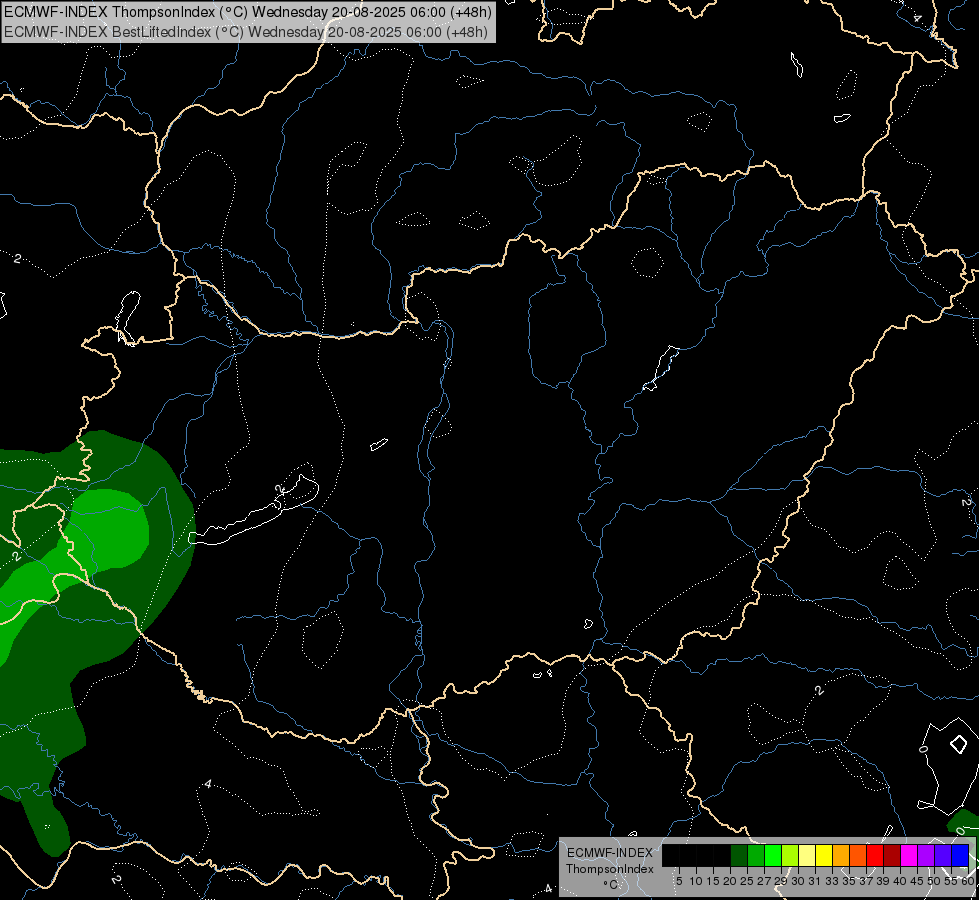Click the bright green 27–29 legend swatch
This screenshot has width=979, height=900.
[773, 855]
